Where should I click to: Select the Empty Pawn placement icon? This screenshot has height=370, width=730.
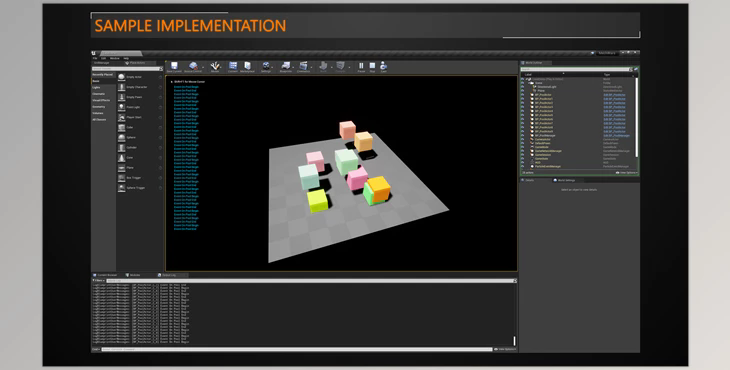(x=122, y=97)
